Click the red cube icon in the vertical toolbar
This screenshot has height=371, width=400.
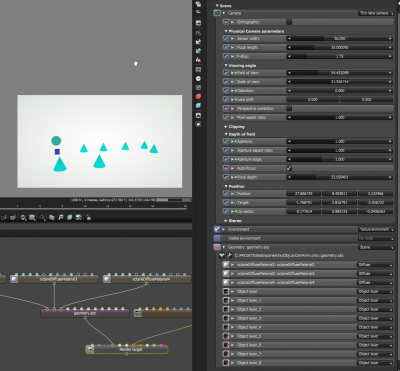198,97
